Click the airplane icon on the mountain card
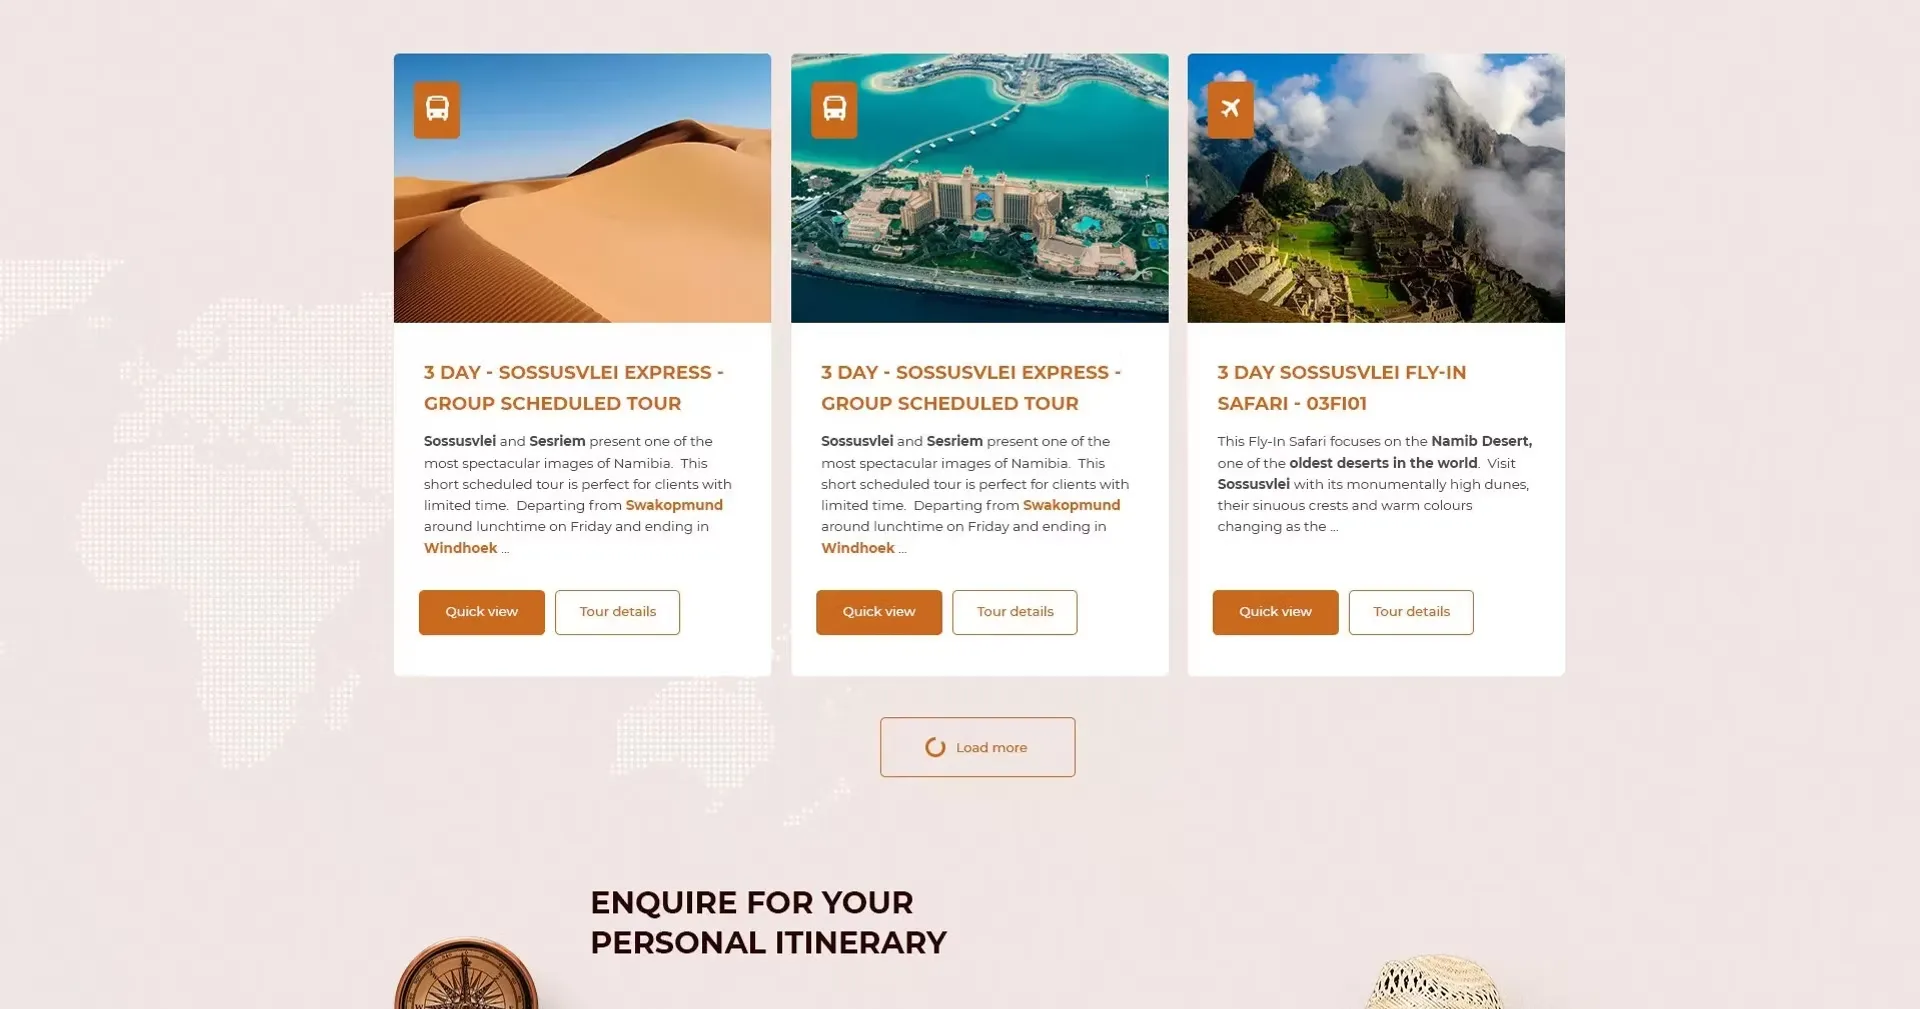 [x=1230, y=109]
